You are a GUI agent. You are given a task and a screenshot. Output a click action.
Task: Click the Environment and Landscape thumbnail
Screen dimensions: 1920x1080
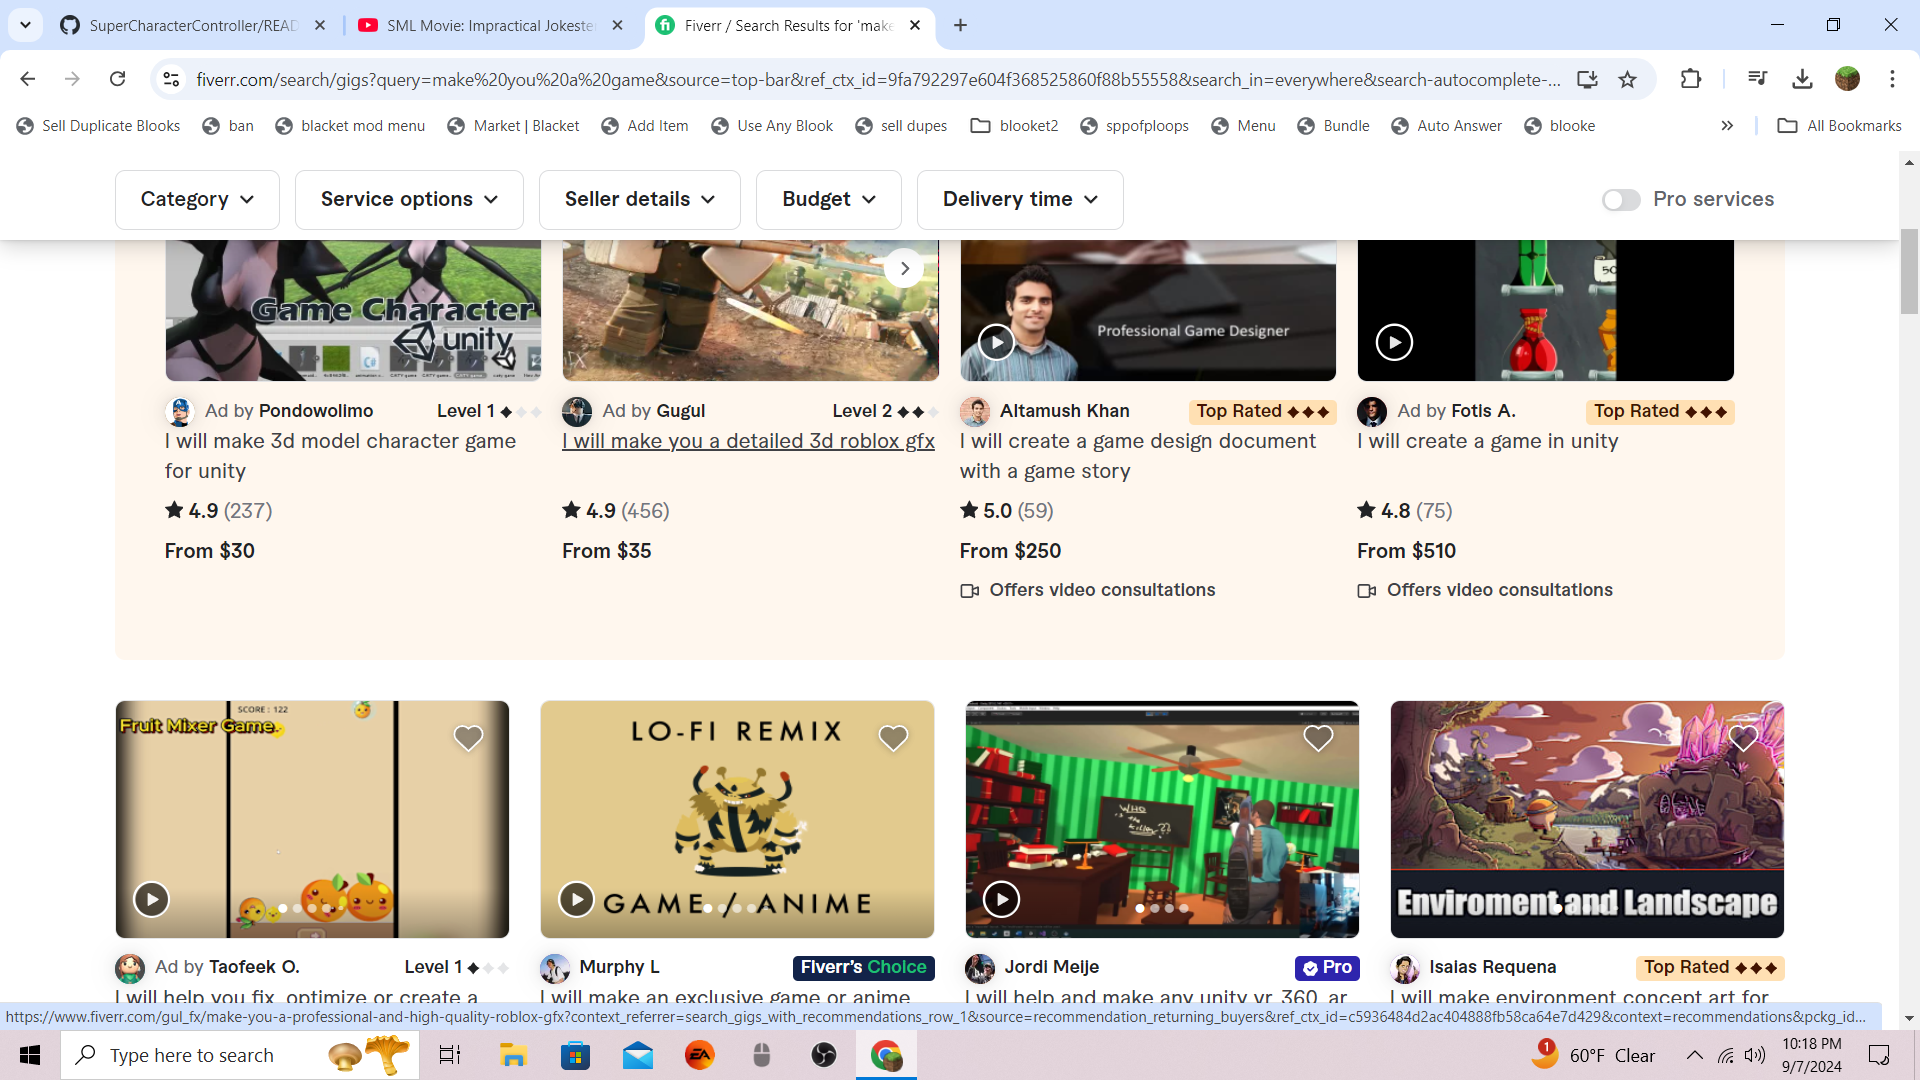tap(1586, 819)
